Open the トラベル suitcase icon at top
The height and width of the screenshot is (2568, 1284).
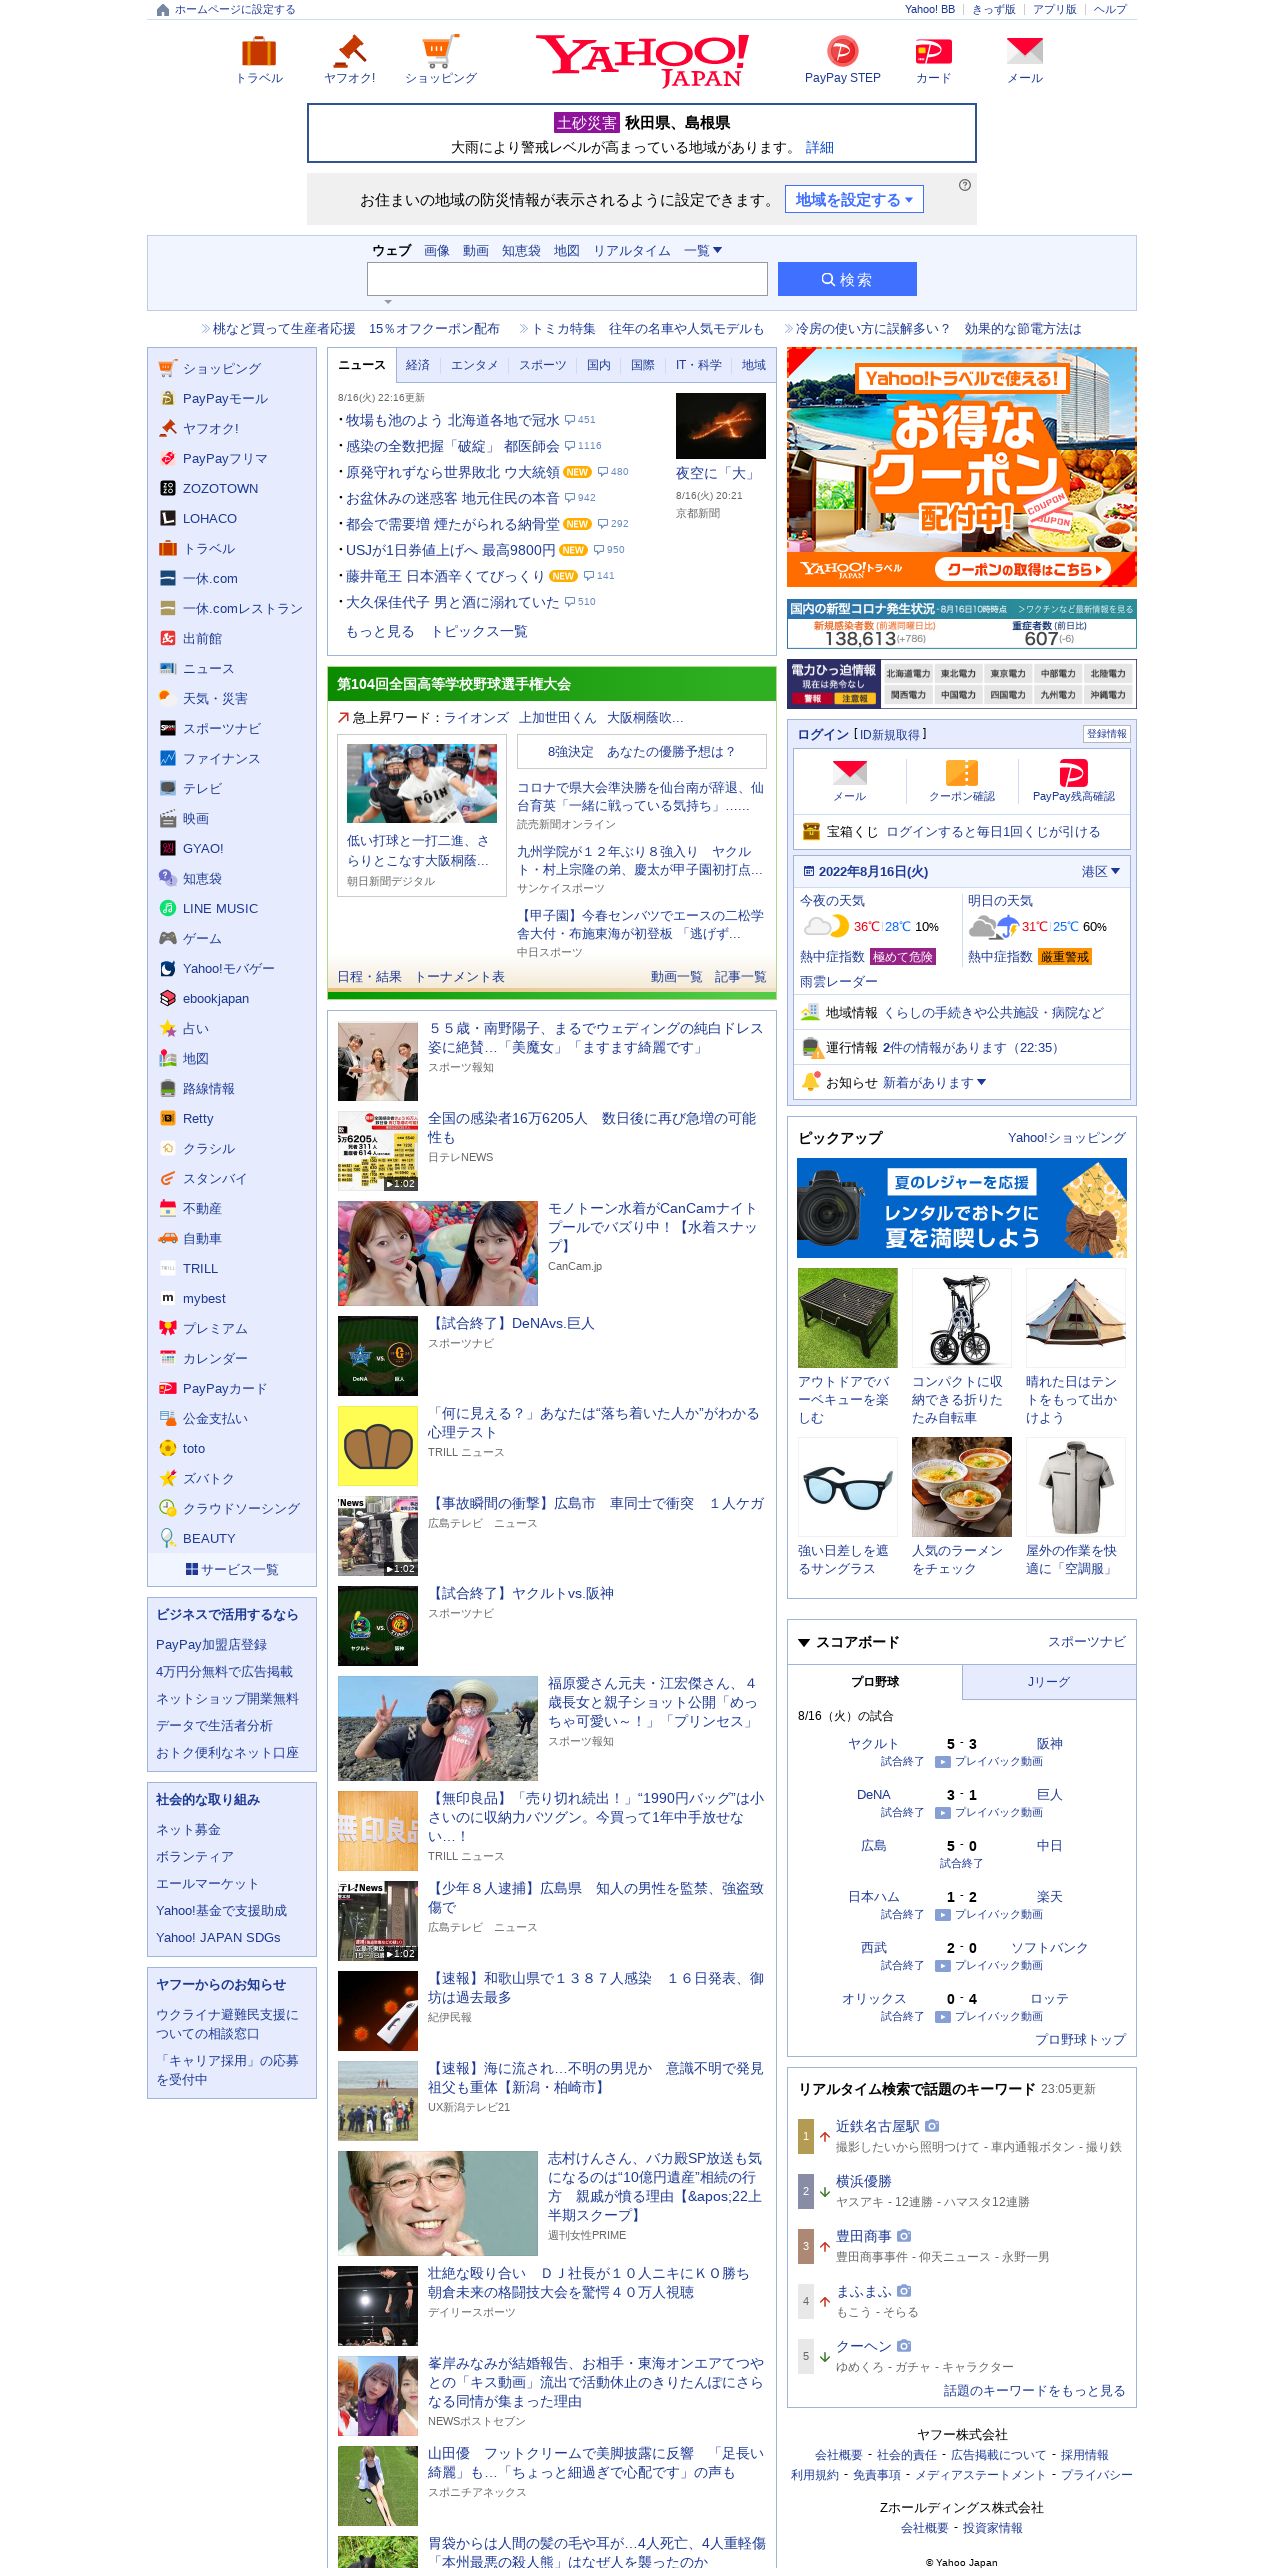pyautogui.click(x=259, y=51)
